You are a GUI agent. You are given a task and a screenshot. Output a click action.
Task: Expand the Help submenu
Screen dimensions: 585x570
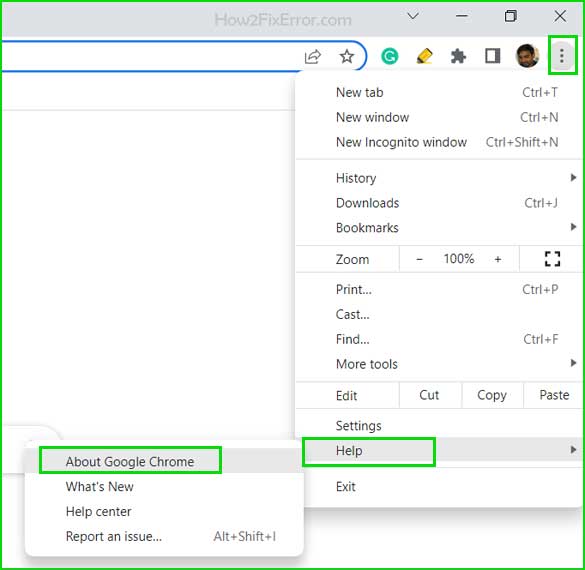[x=439, y=450]
